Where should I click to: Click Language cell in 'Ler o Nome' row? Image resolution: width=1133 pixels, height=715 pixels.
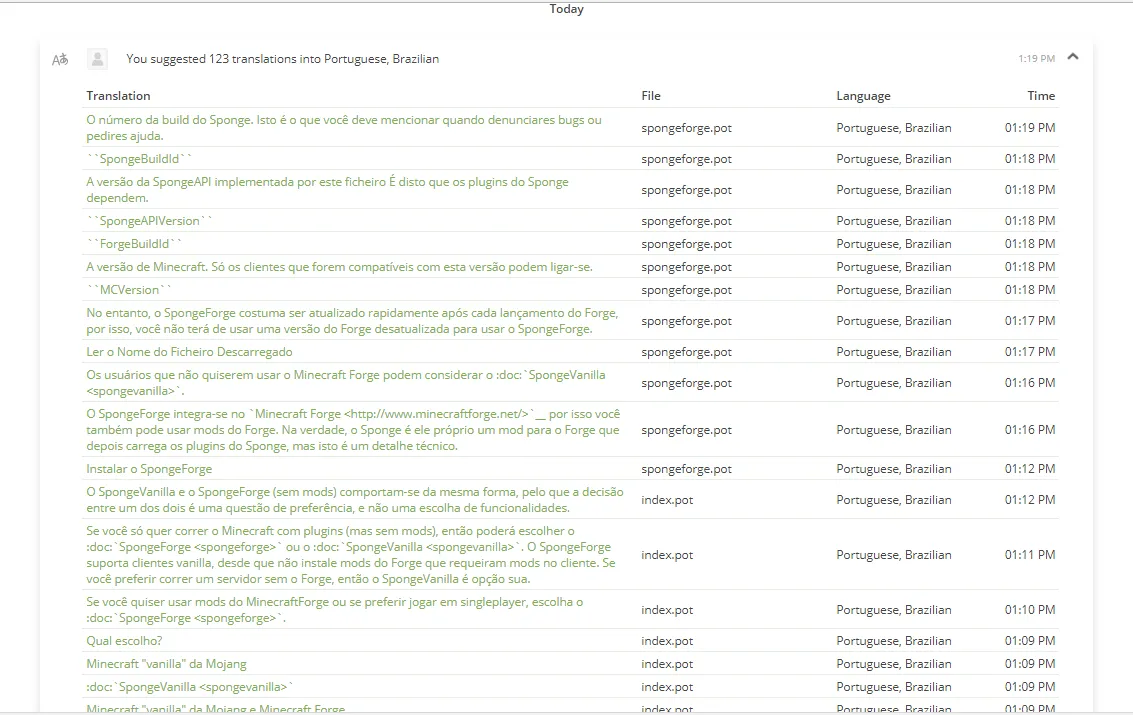coord(894,352)
